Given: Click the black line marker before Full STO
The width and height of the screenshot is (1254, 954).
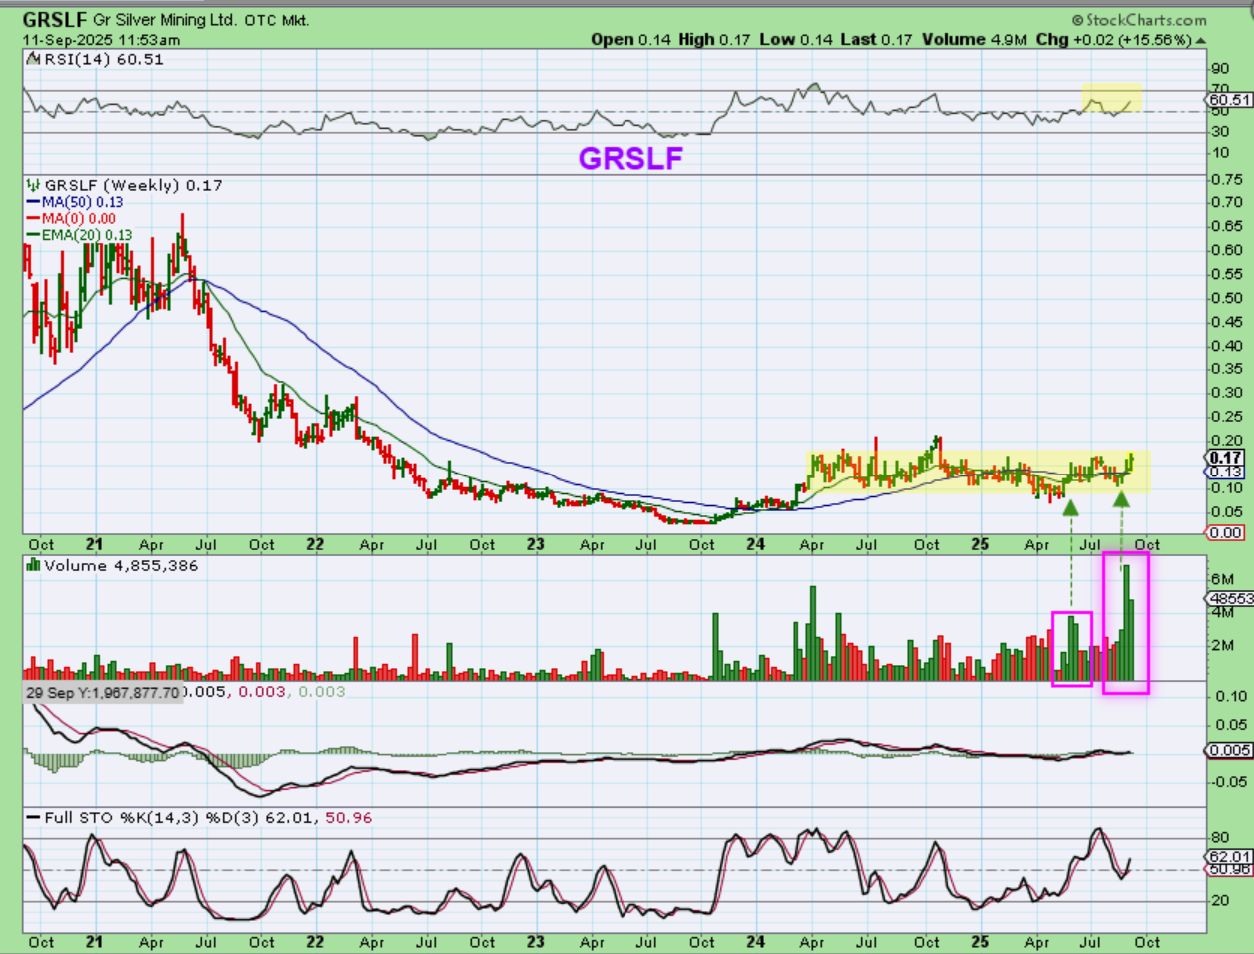Looking at the screenshot, I should pyautogui.click(x=34, y=818).
